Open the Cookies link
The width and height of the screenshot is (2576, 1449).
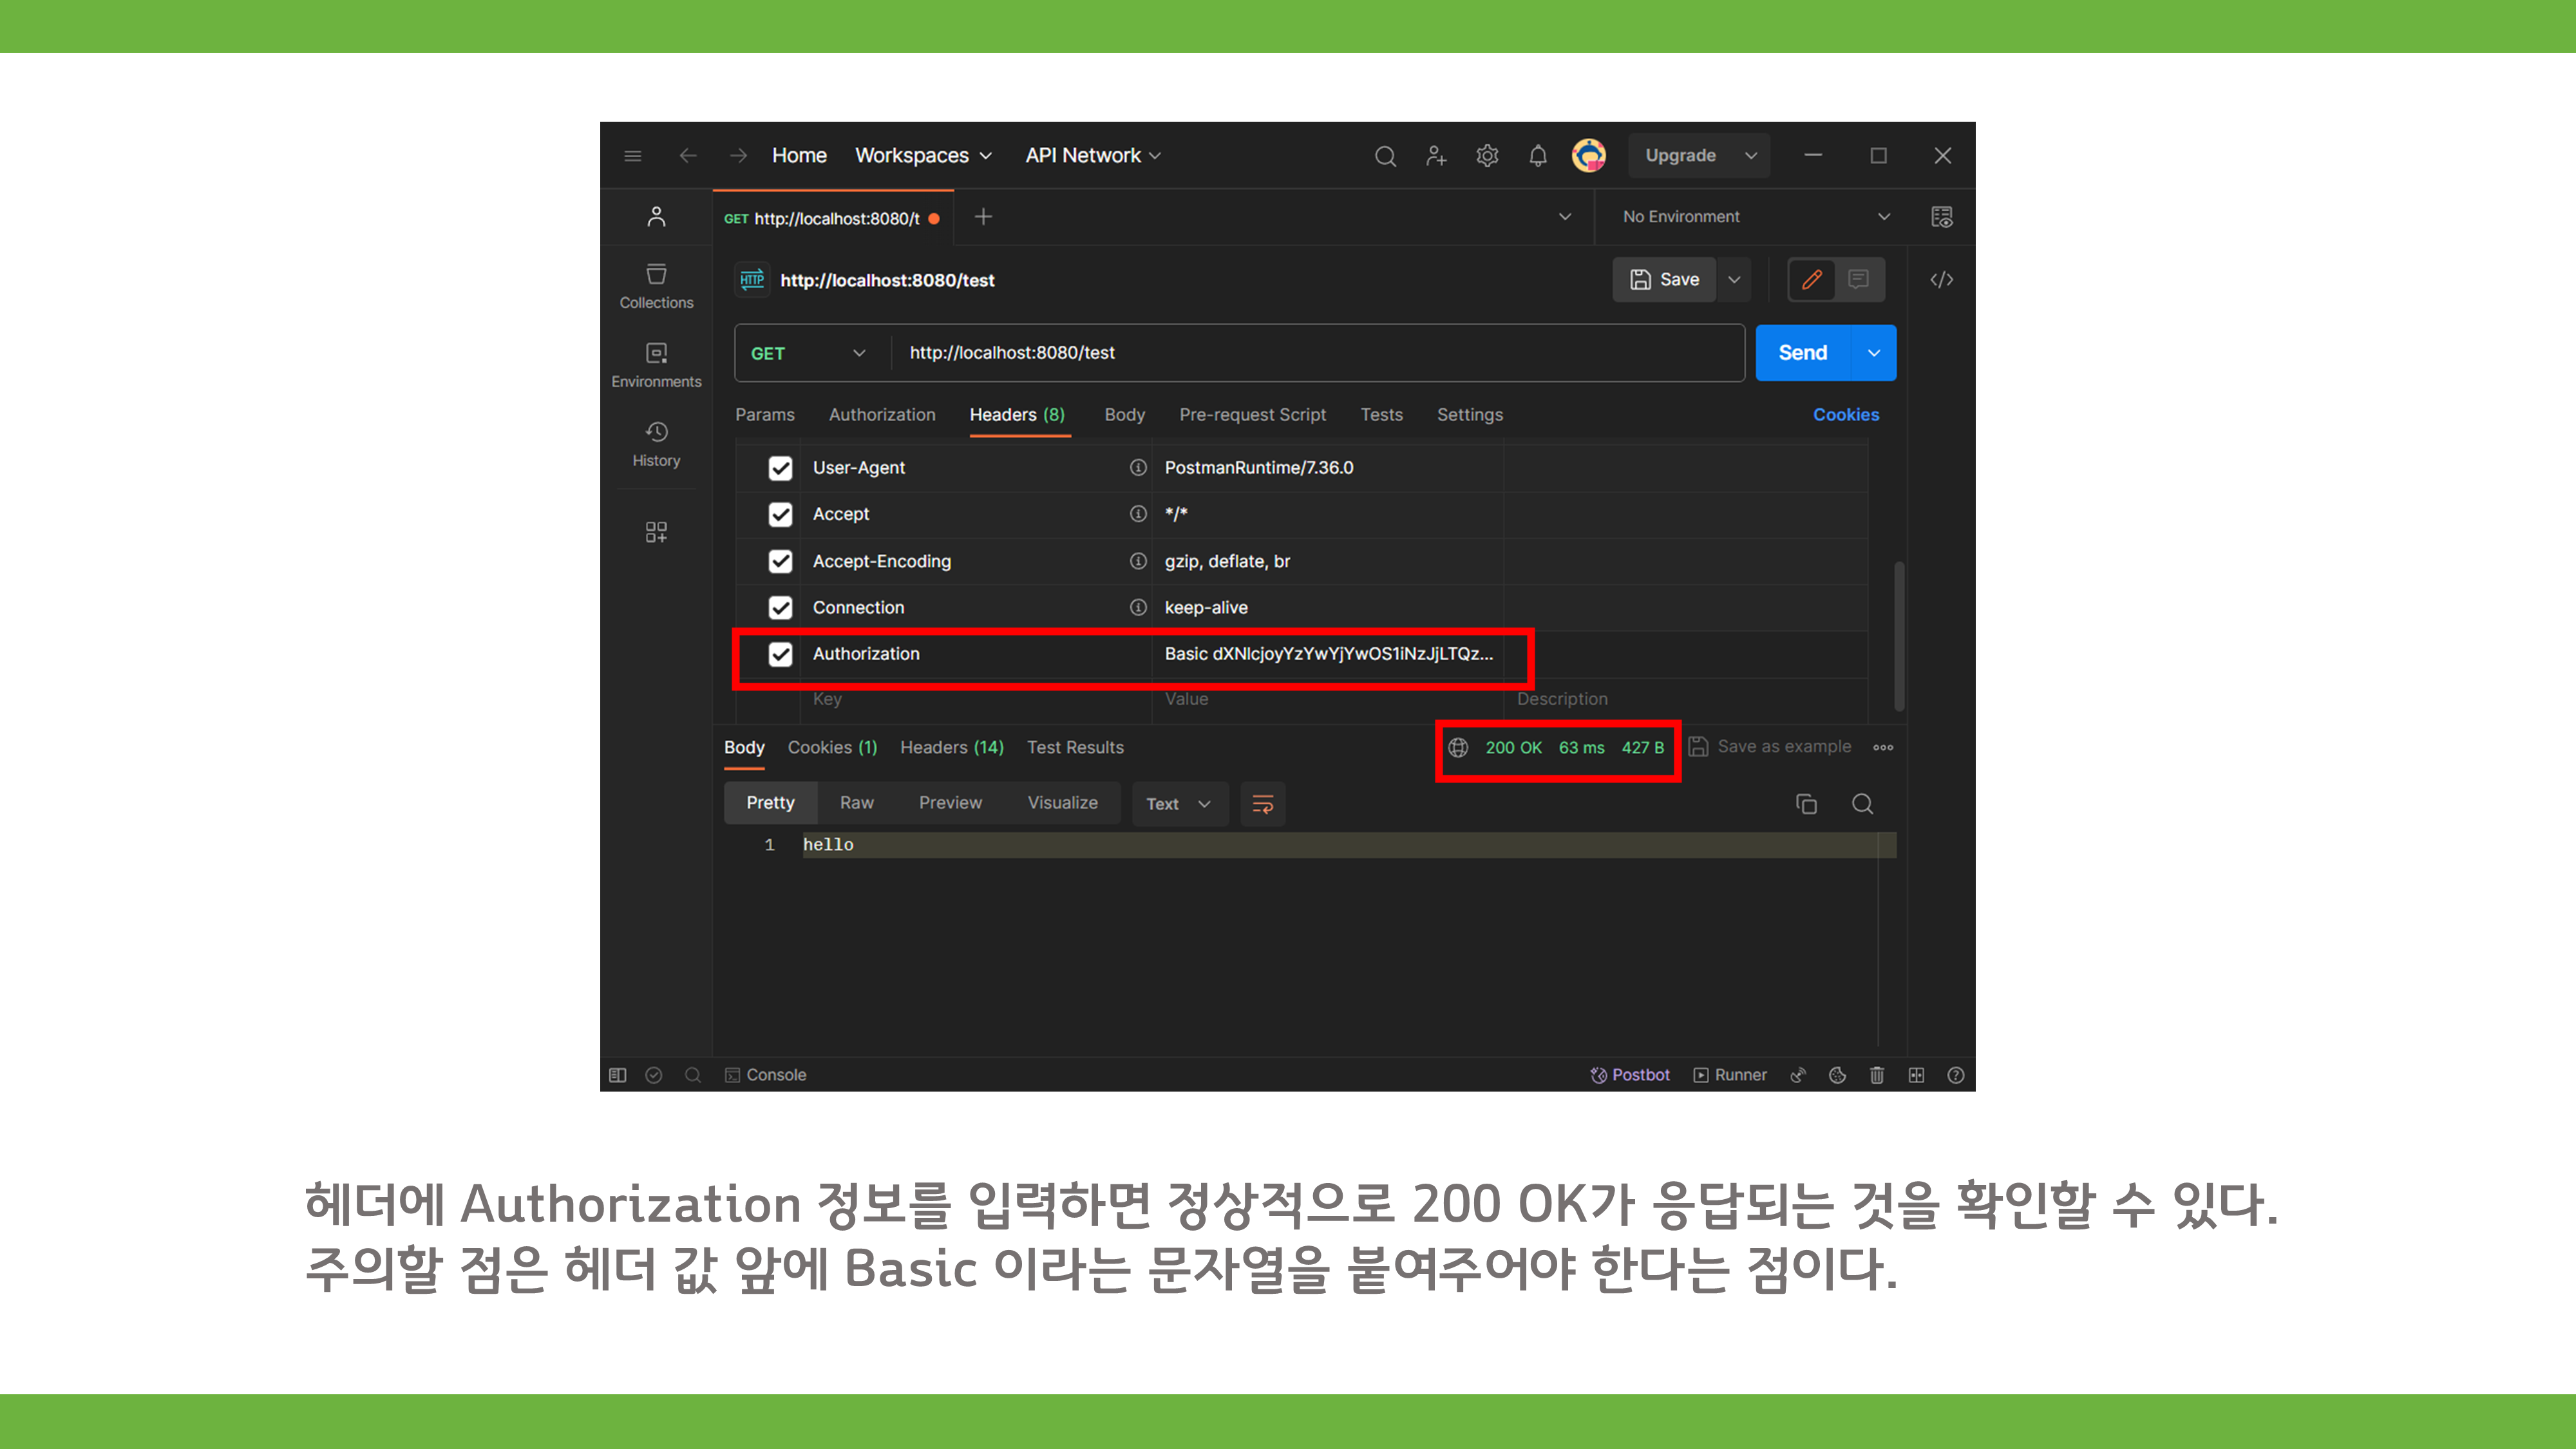pos(1845,415)
